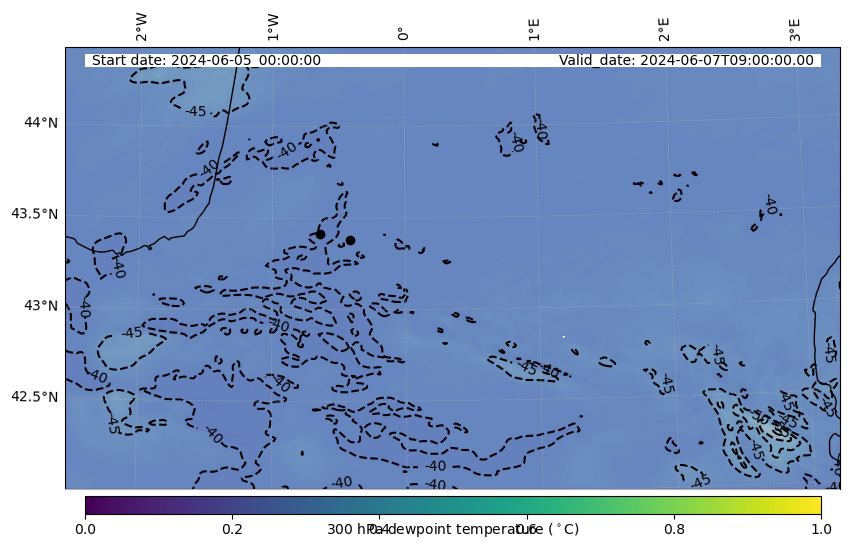Click the dark purple end of the colorbar
Viewport: 850px width, 557px height.
pyautogui.click(x=91, y=505)
